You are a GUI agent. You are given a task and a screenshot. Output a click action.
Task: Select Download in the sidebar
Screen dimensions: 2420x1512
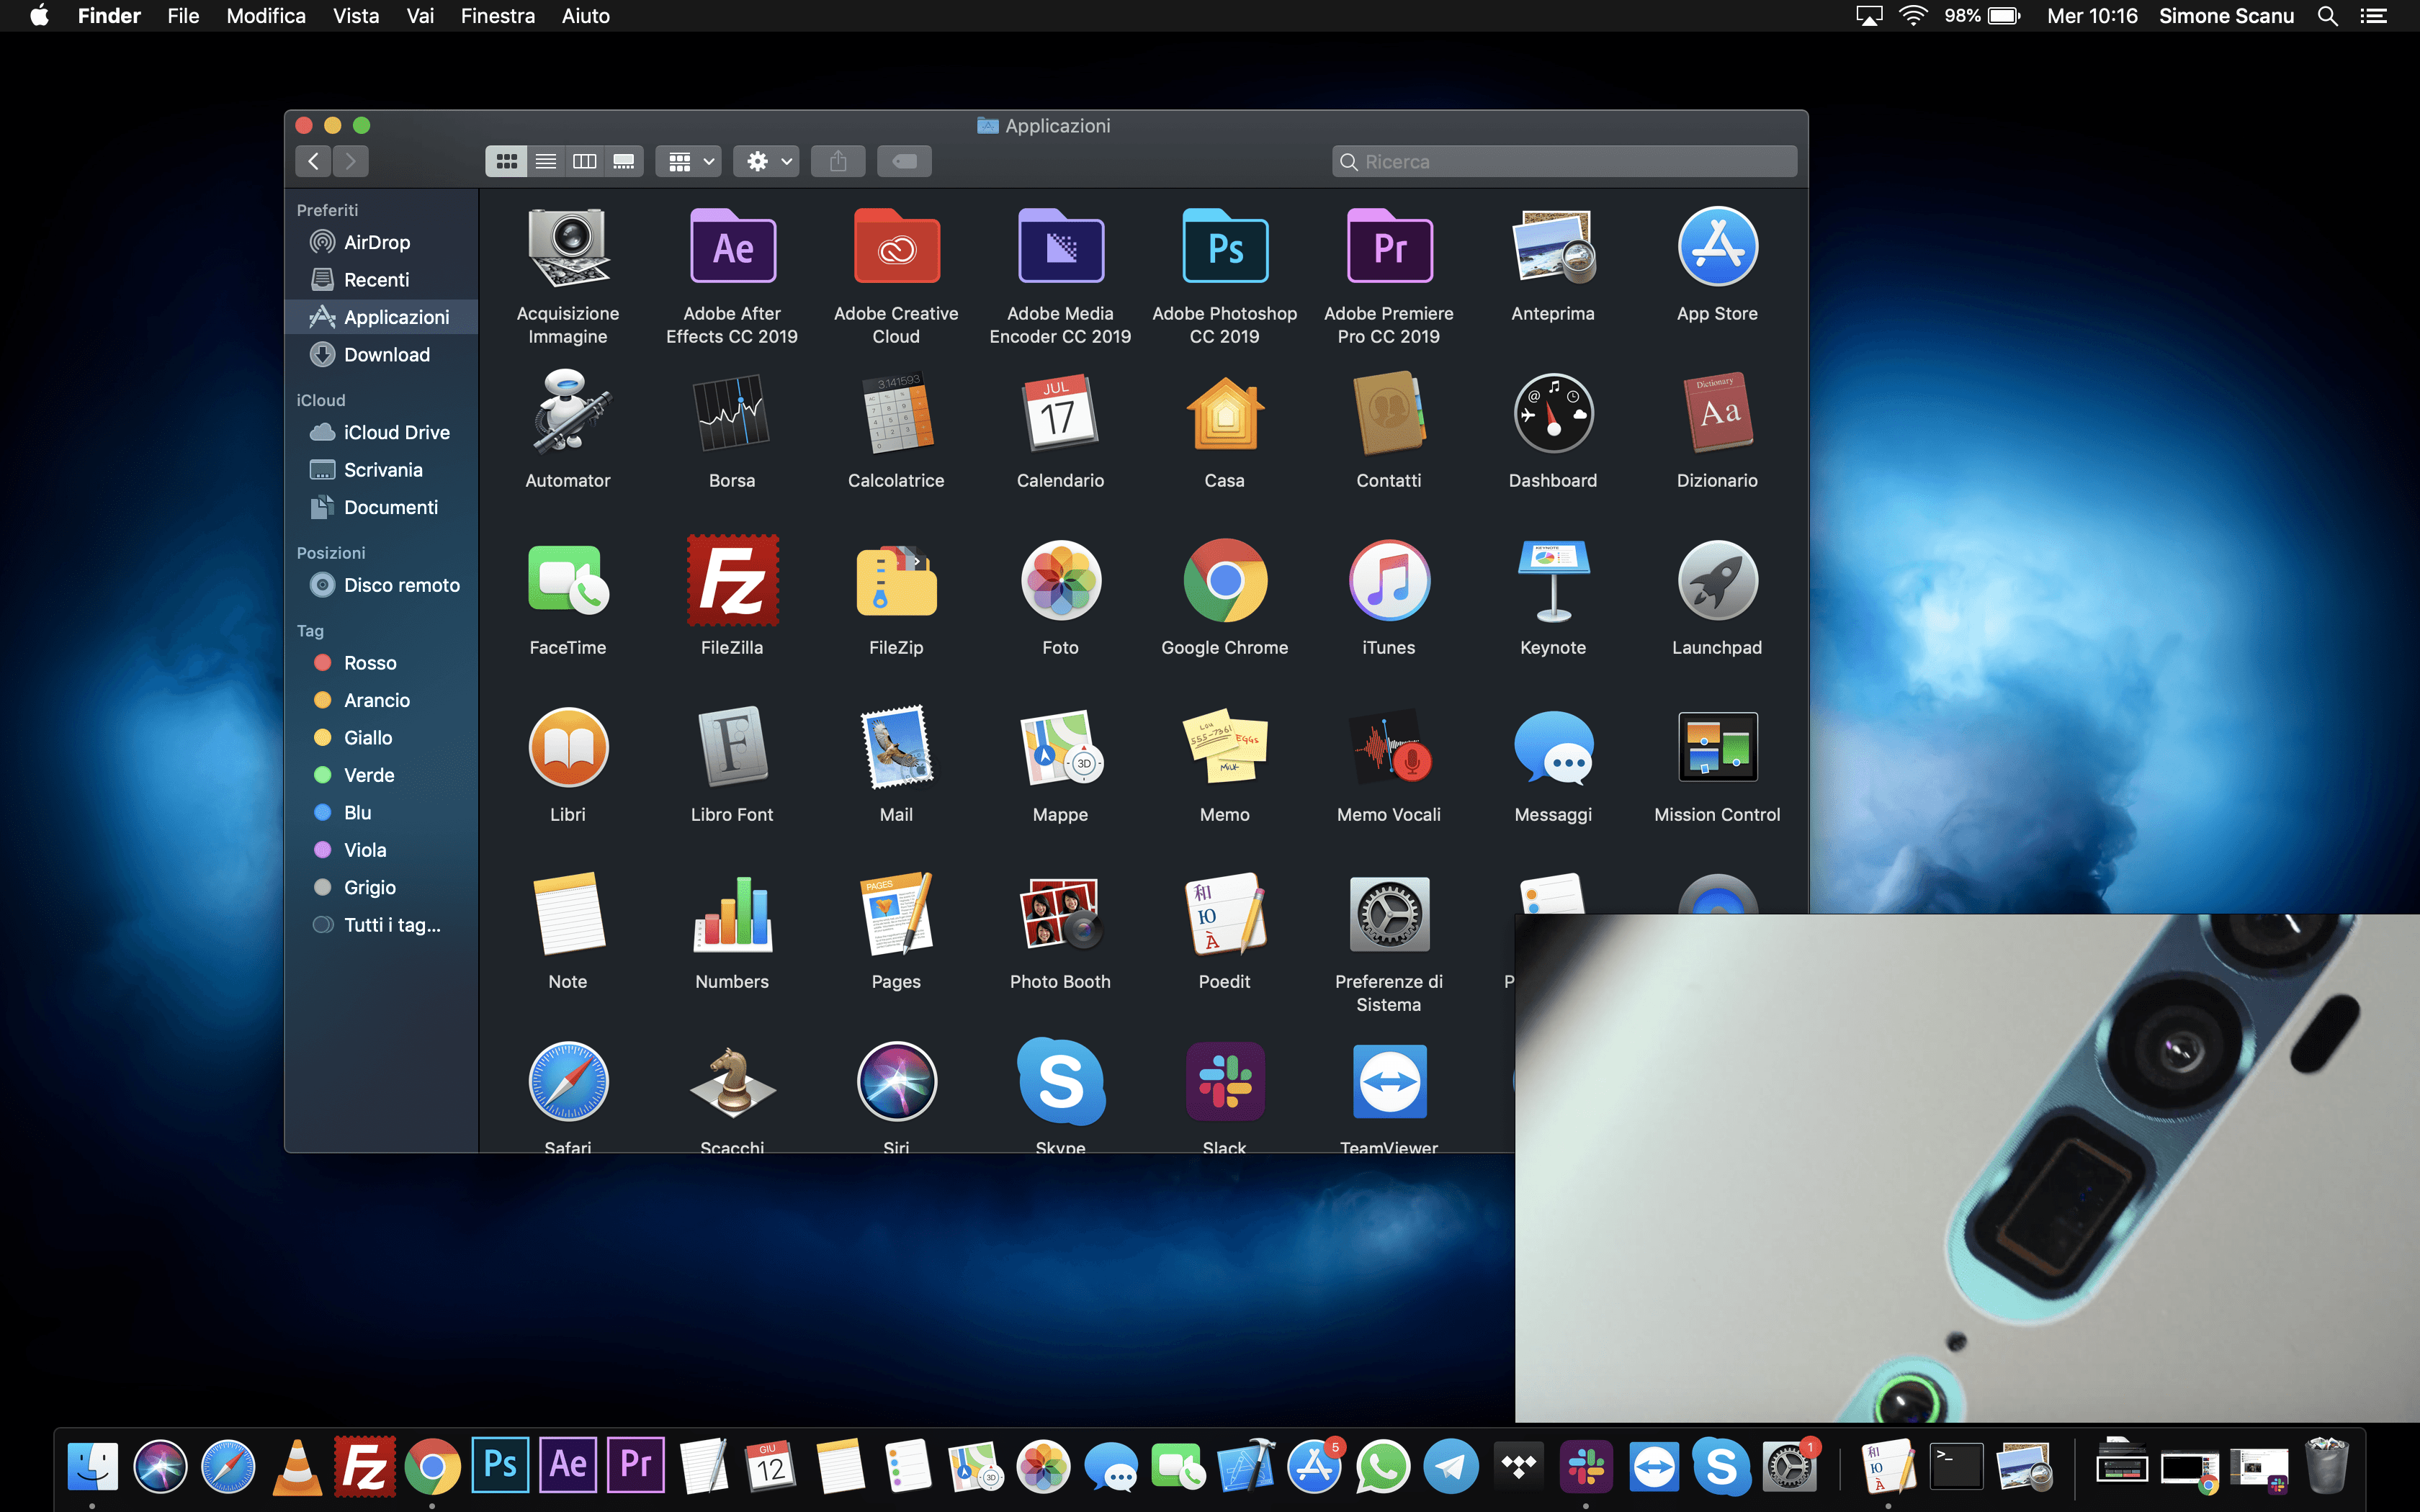pyautogui.click(x=386, y=355)
